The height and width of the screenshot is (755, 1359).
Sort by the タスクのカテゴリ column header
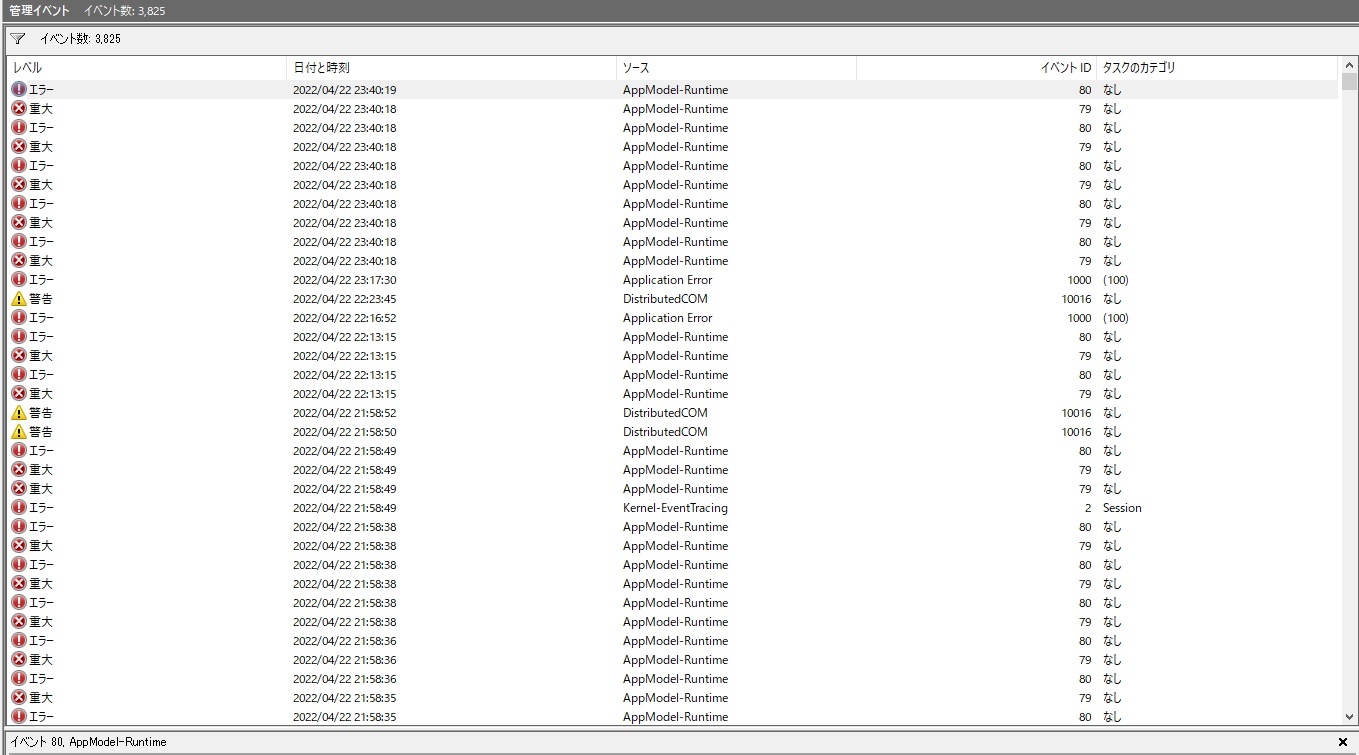click(1217, 68)
